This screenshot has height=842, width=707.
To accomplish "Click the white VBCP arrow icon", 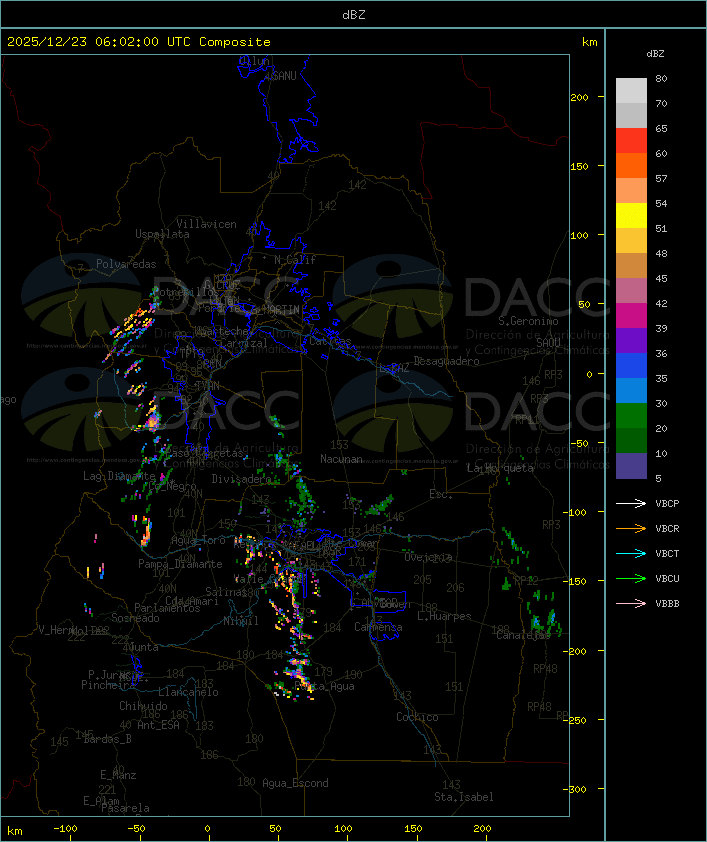I will [x=631, y=503].
